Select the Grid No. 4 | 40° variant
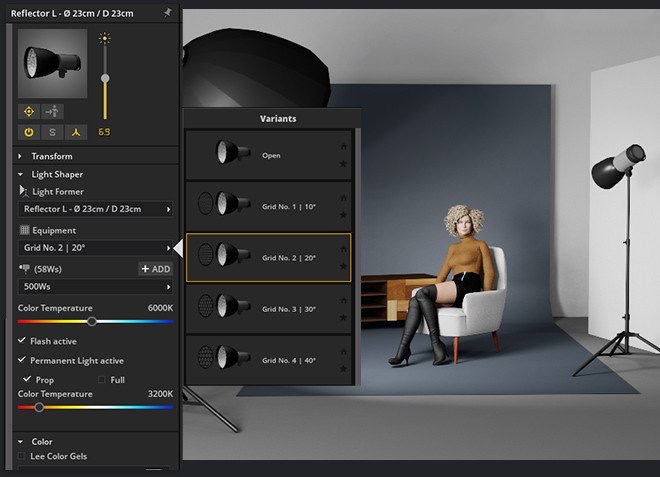The height and width of the screenshot is (477, 660). click(x=268, y=360)
